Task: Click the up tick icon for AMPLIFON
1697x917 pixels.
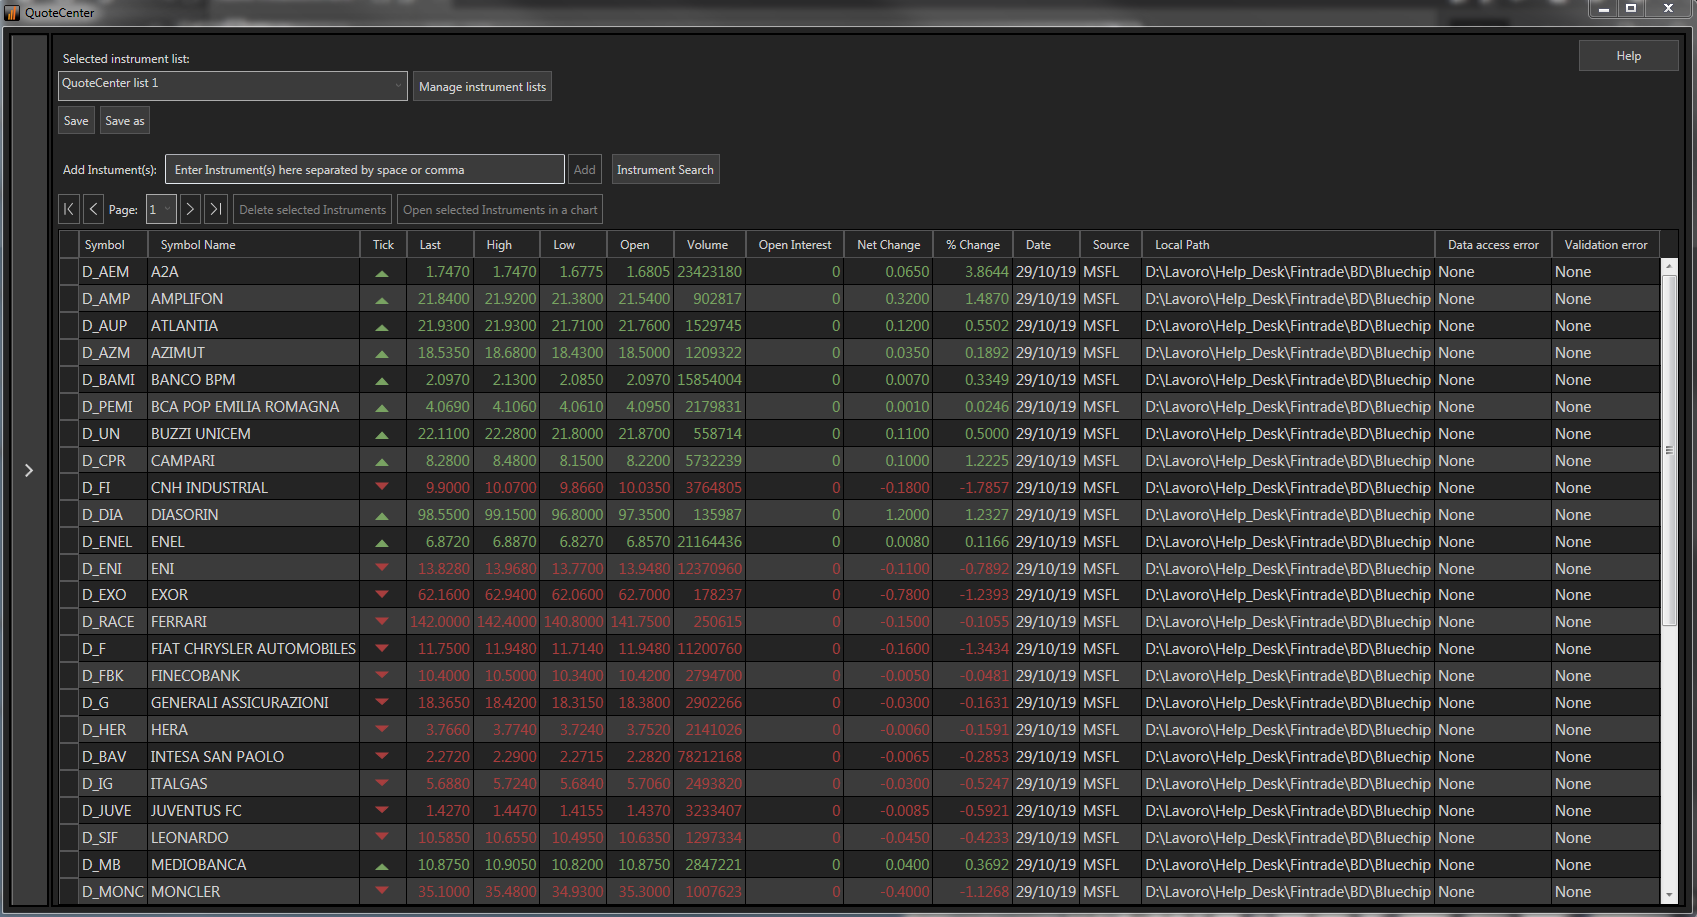Action: [381, 300]
